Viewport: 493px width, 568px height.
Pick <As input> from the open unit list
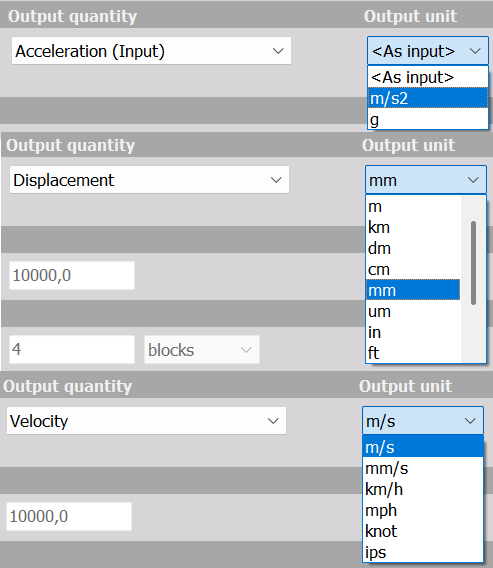tap(428, 77)
